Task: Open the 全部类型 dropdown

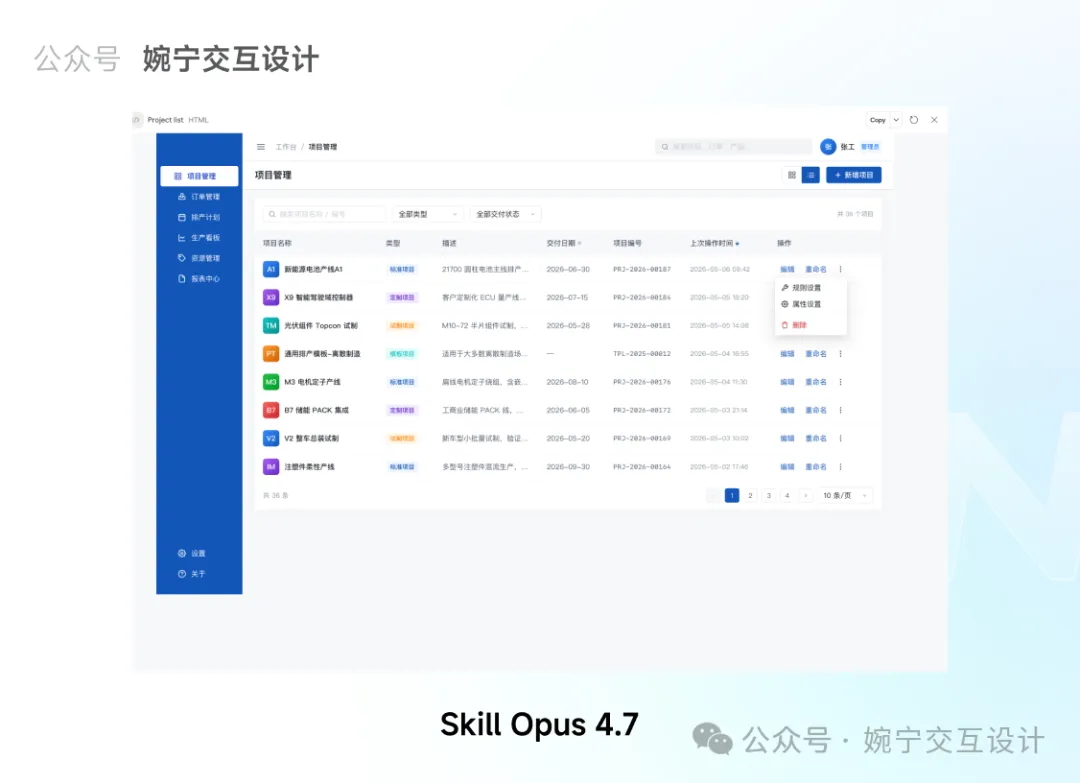Action: (x=428, y=214)
